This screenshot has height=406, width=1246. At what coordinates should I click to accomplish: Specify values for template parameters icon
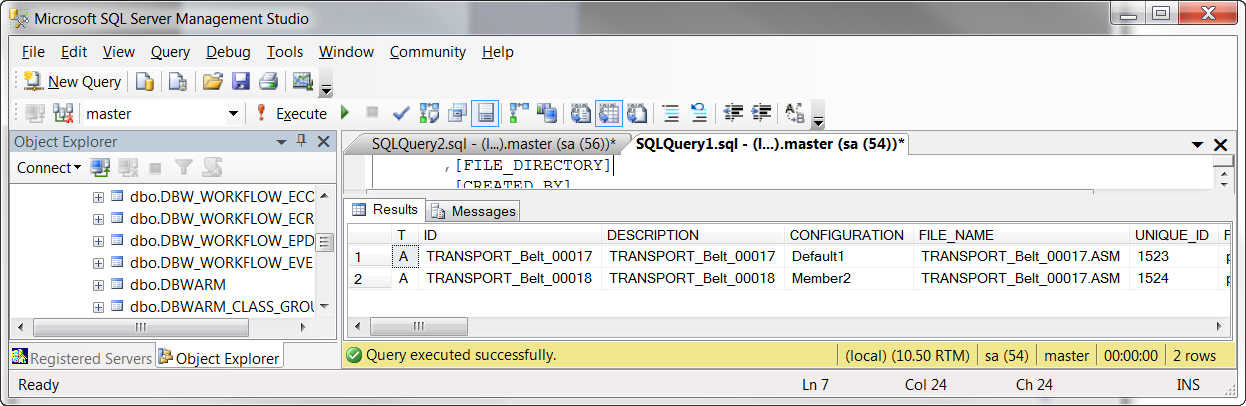point(796,113)
